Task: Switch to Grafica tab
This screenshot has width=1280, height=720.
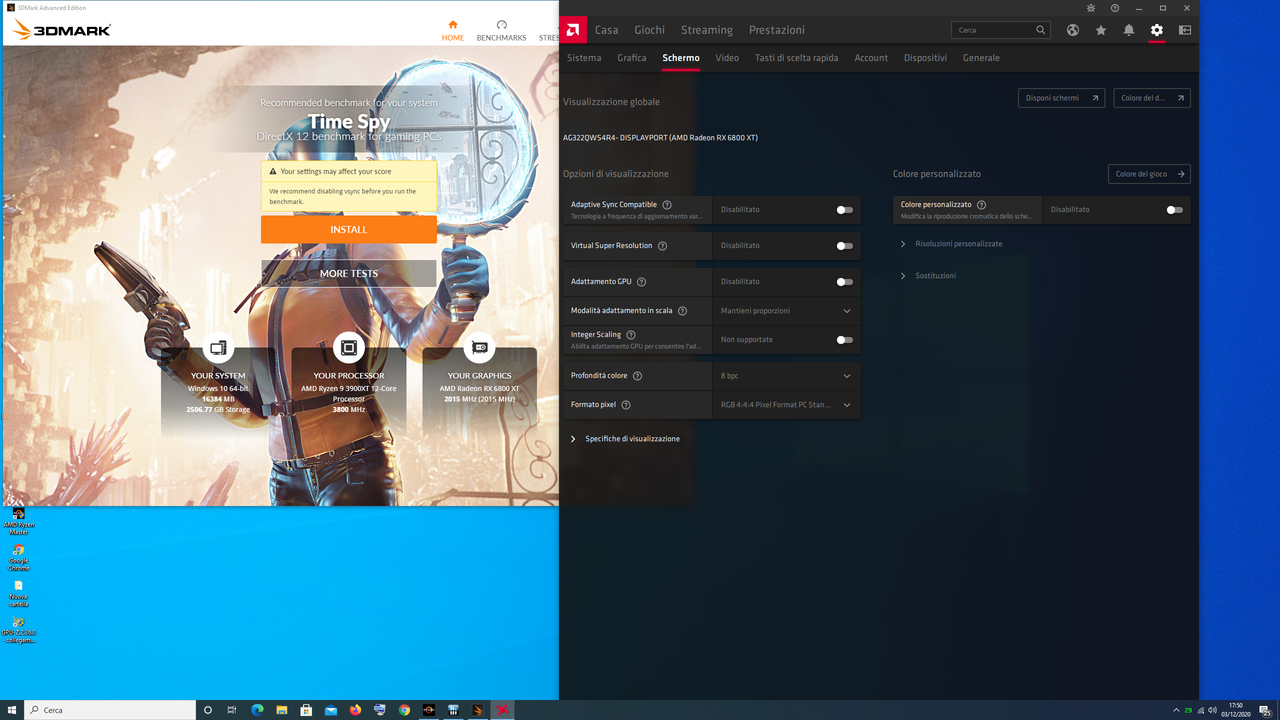Action: click(x=632, y=58)
